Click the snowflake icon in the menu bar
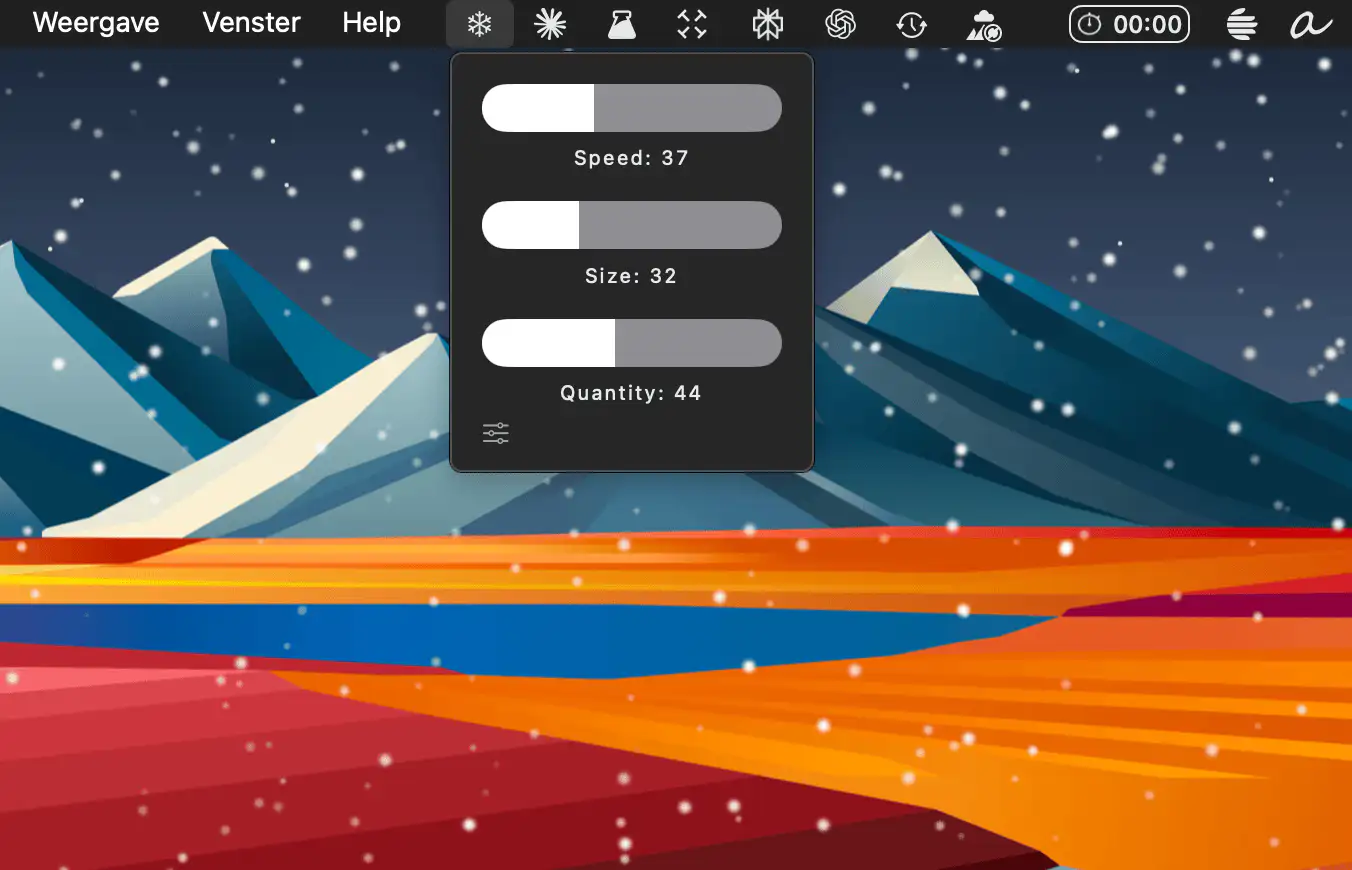The height and width of the screenshot is (870, 1352). click(480, 24)
